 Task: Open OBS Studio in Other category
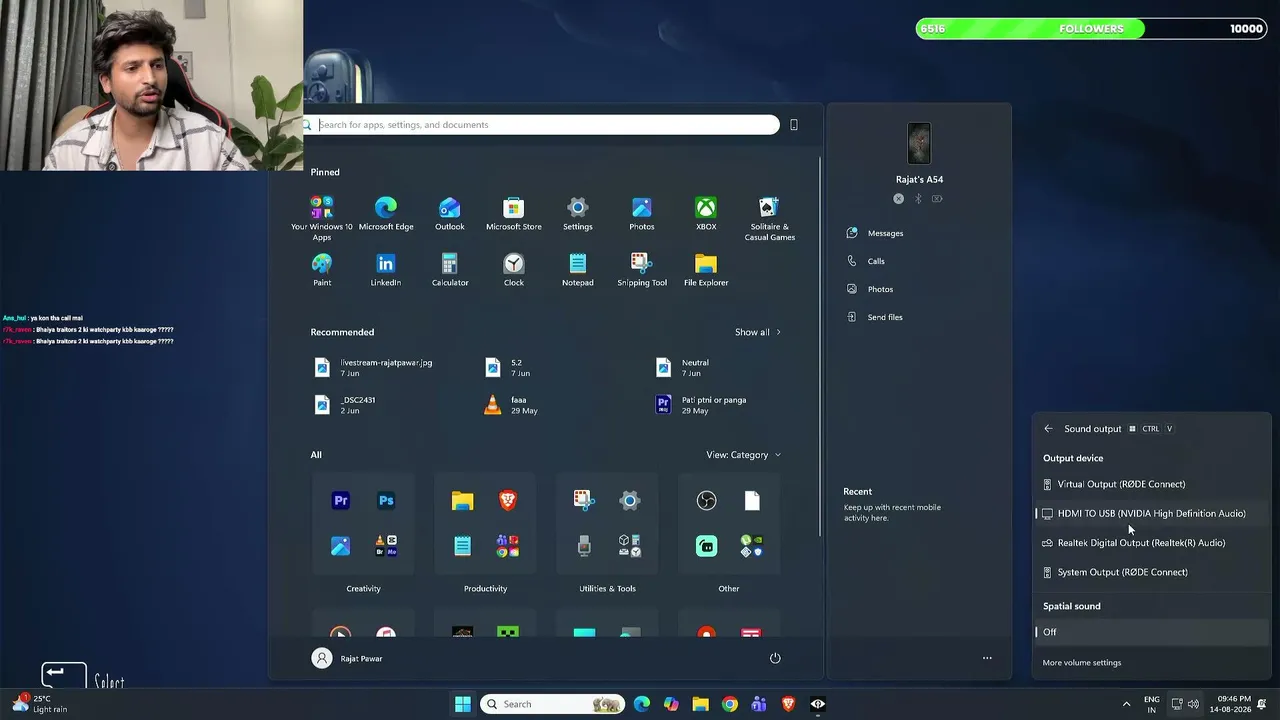tap(707, 501)
